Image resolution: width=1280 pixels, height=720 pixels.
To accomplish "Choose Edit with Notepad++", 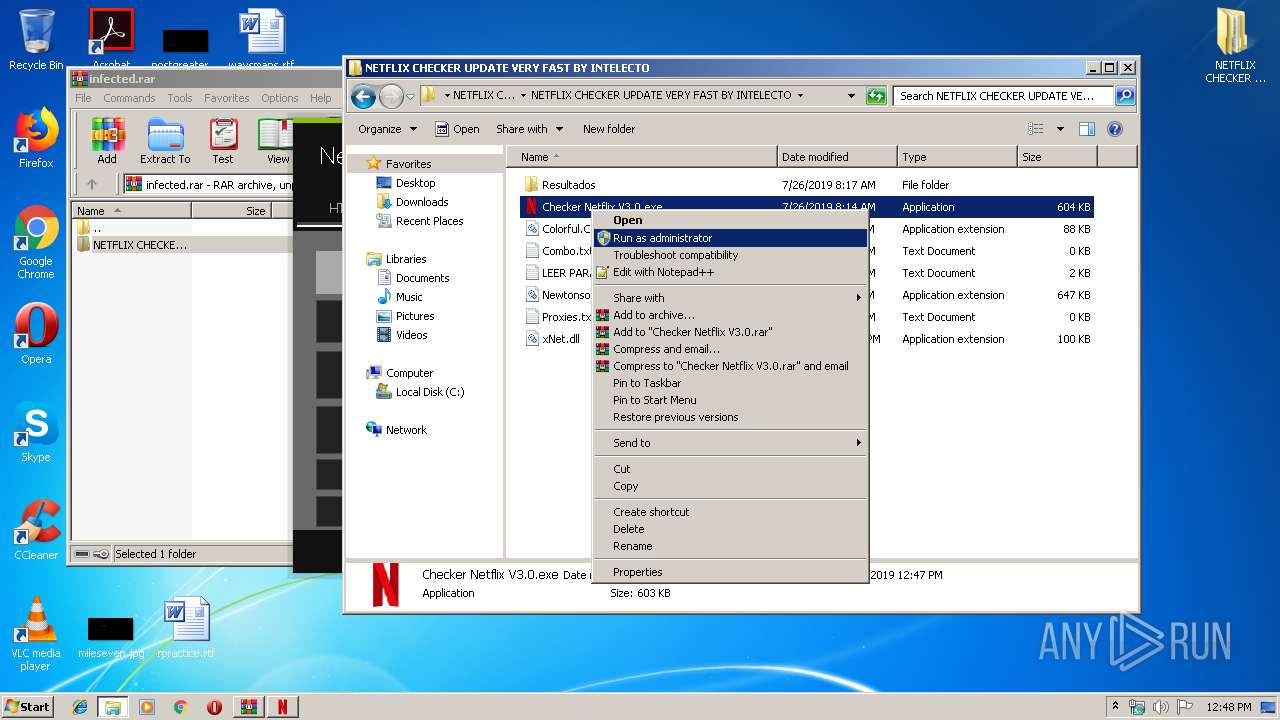I will coord(730,272).
